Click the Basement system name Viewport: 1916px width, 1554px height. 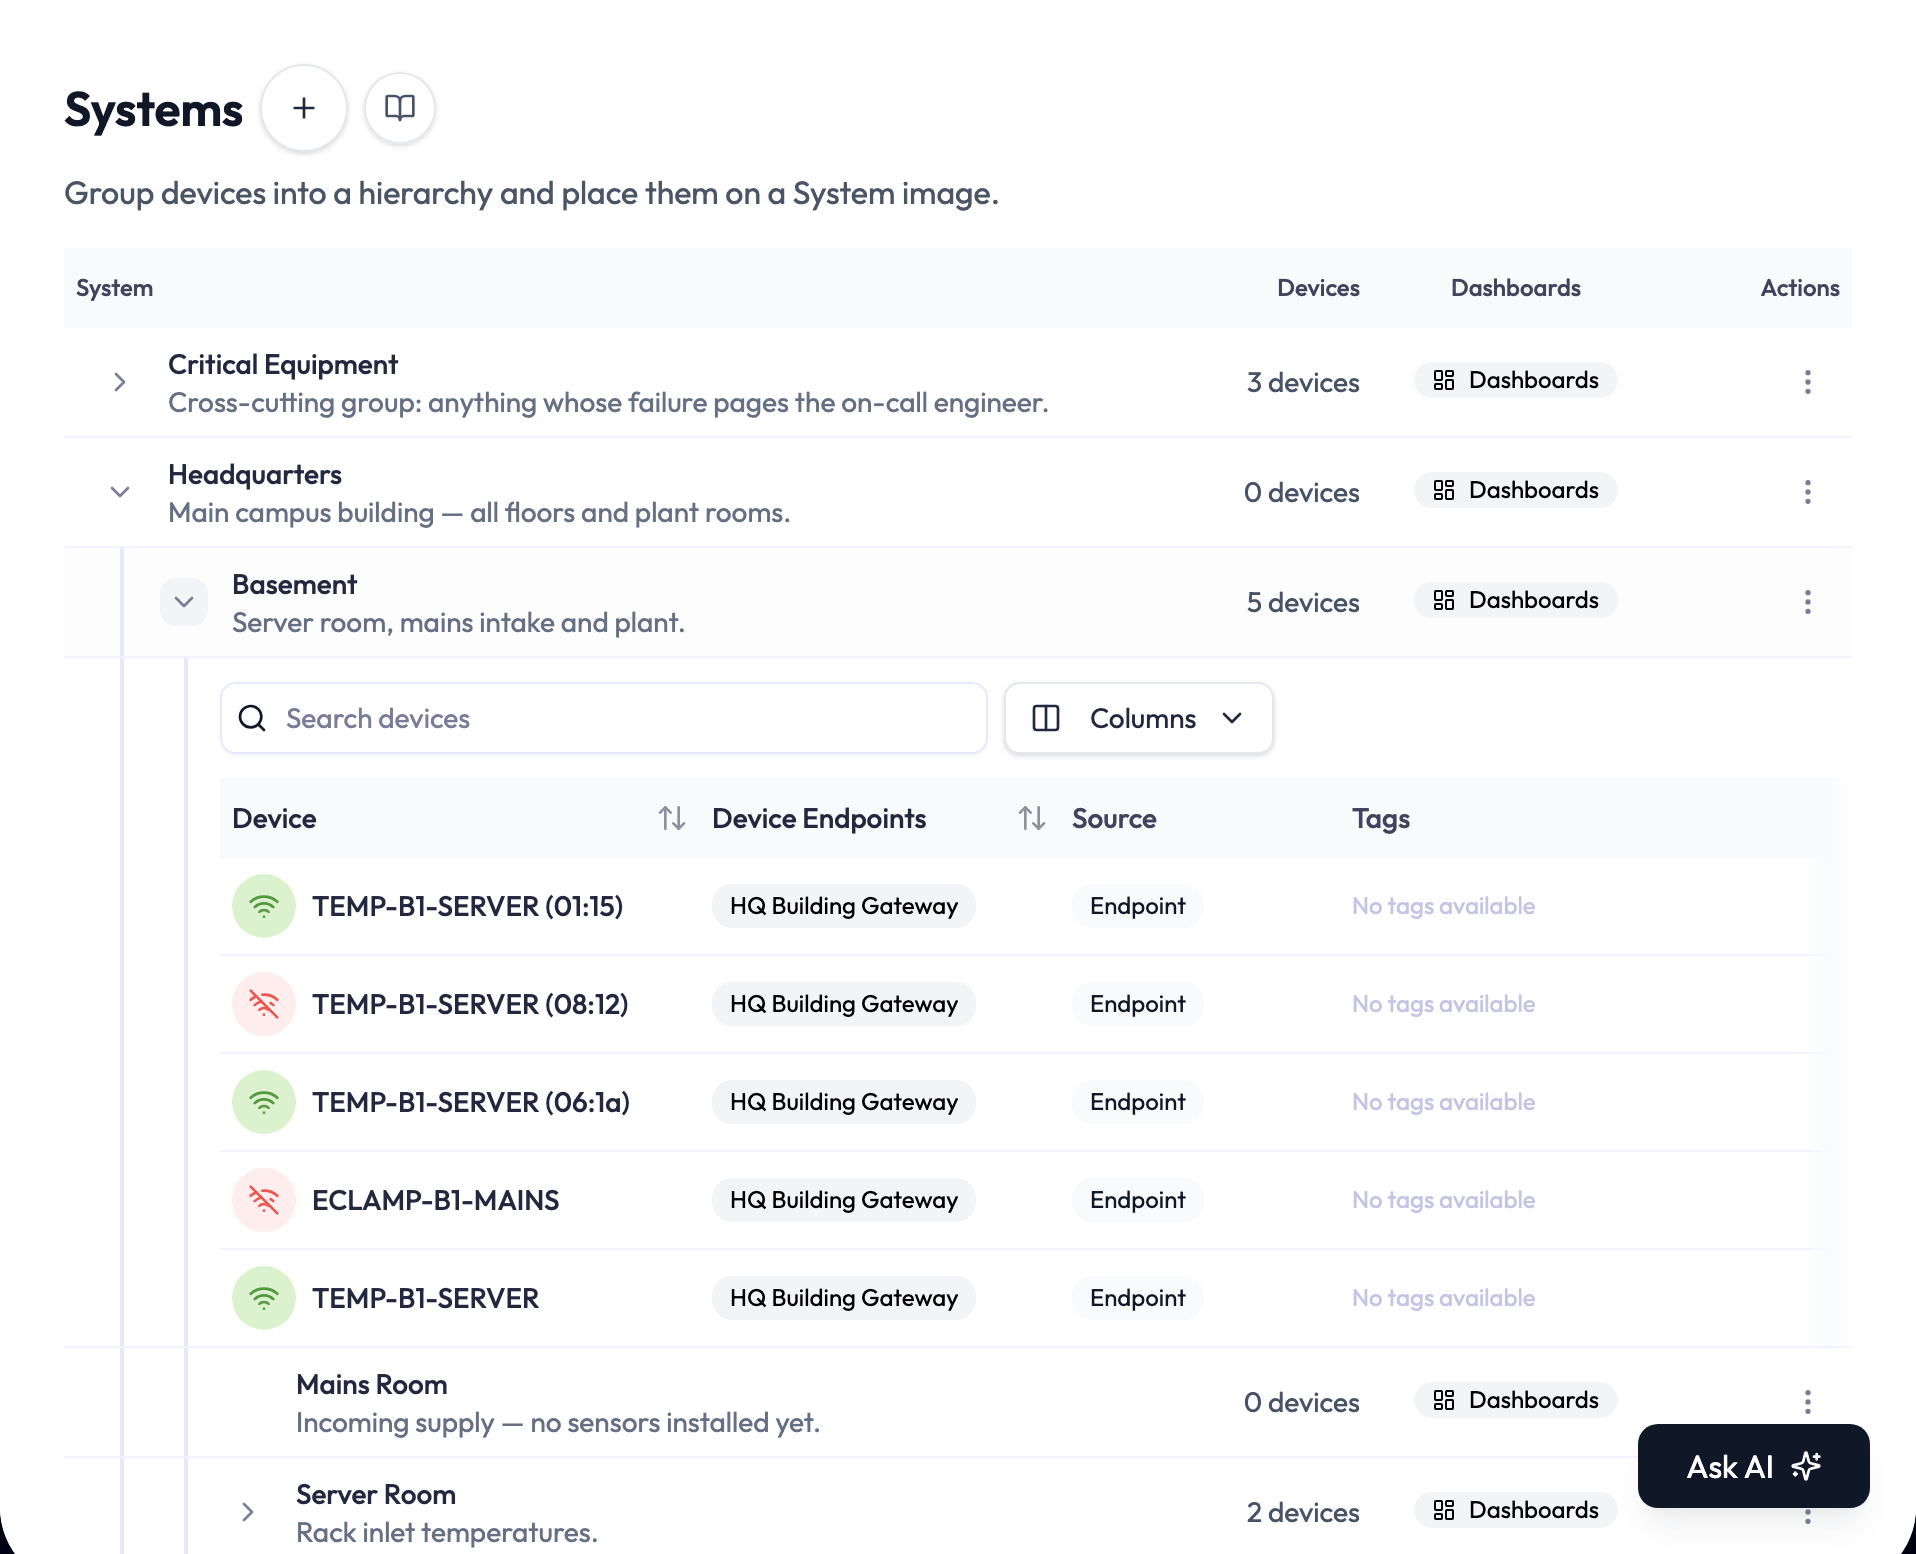tap(294, 584)
